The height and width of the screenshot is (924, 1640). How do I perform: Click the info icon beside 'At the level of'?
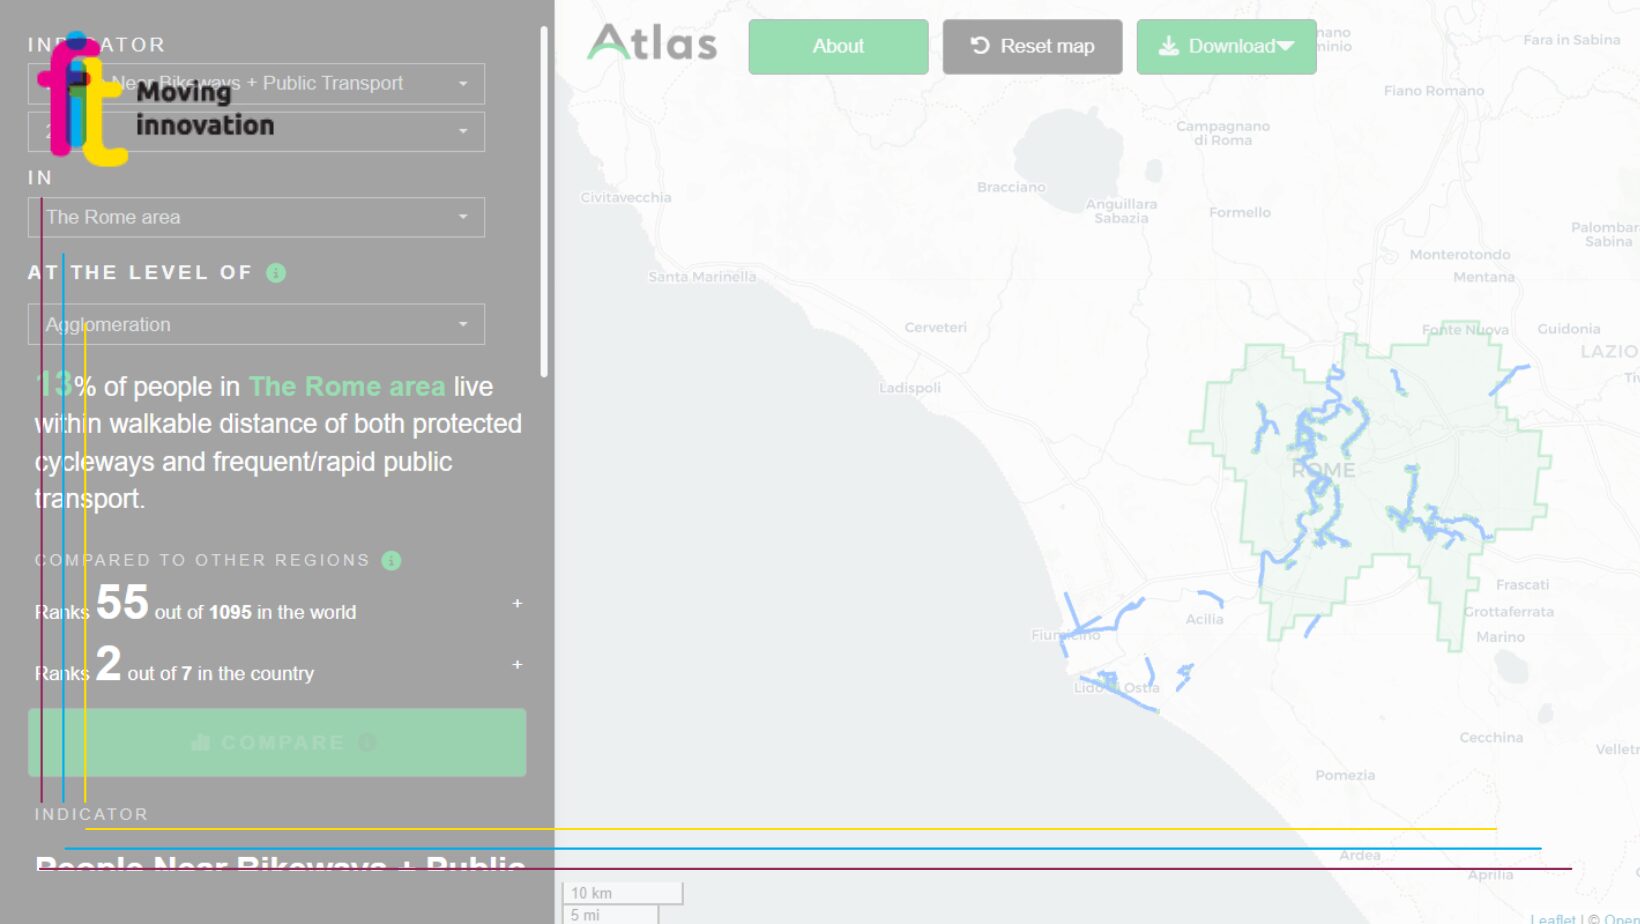pos(276,273)
